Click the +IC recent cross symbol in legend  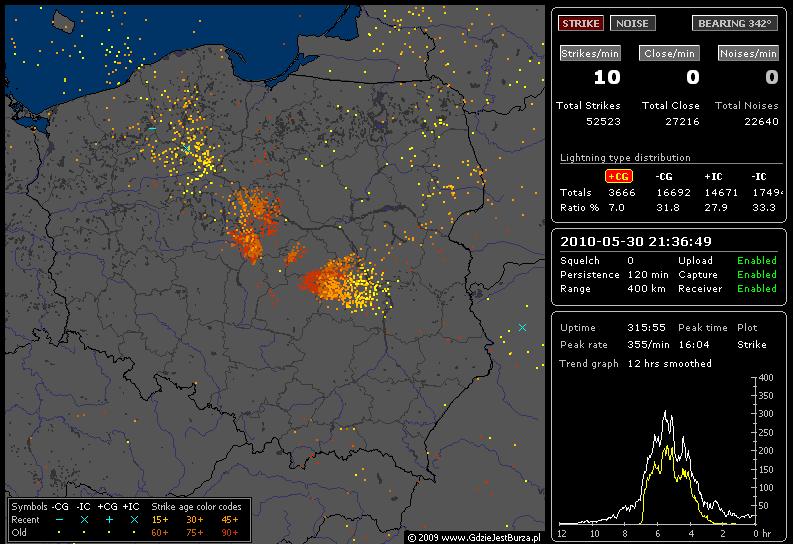pyautogui.click(x=133, y=520)
